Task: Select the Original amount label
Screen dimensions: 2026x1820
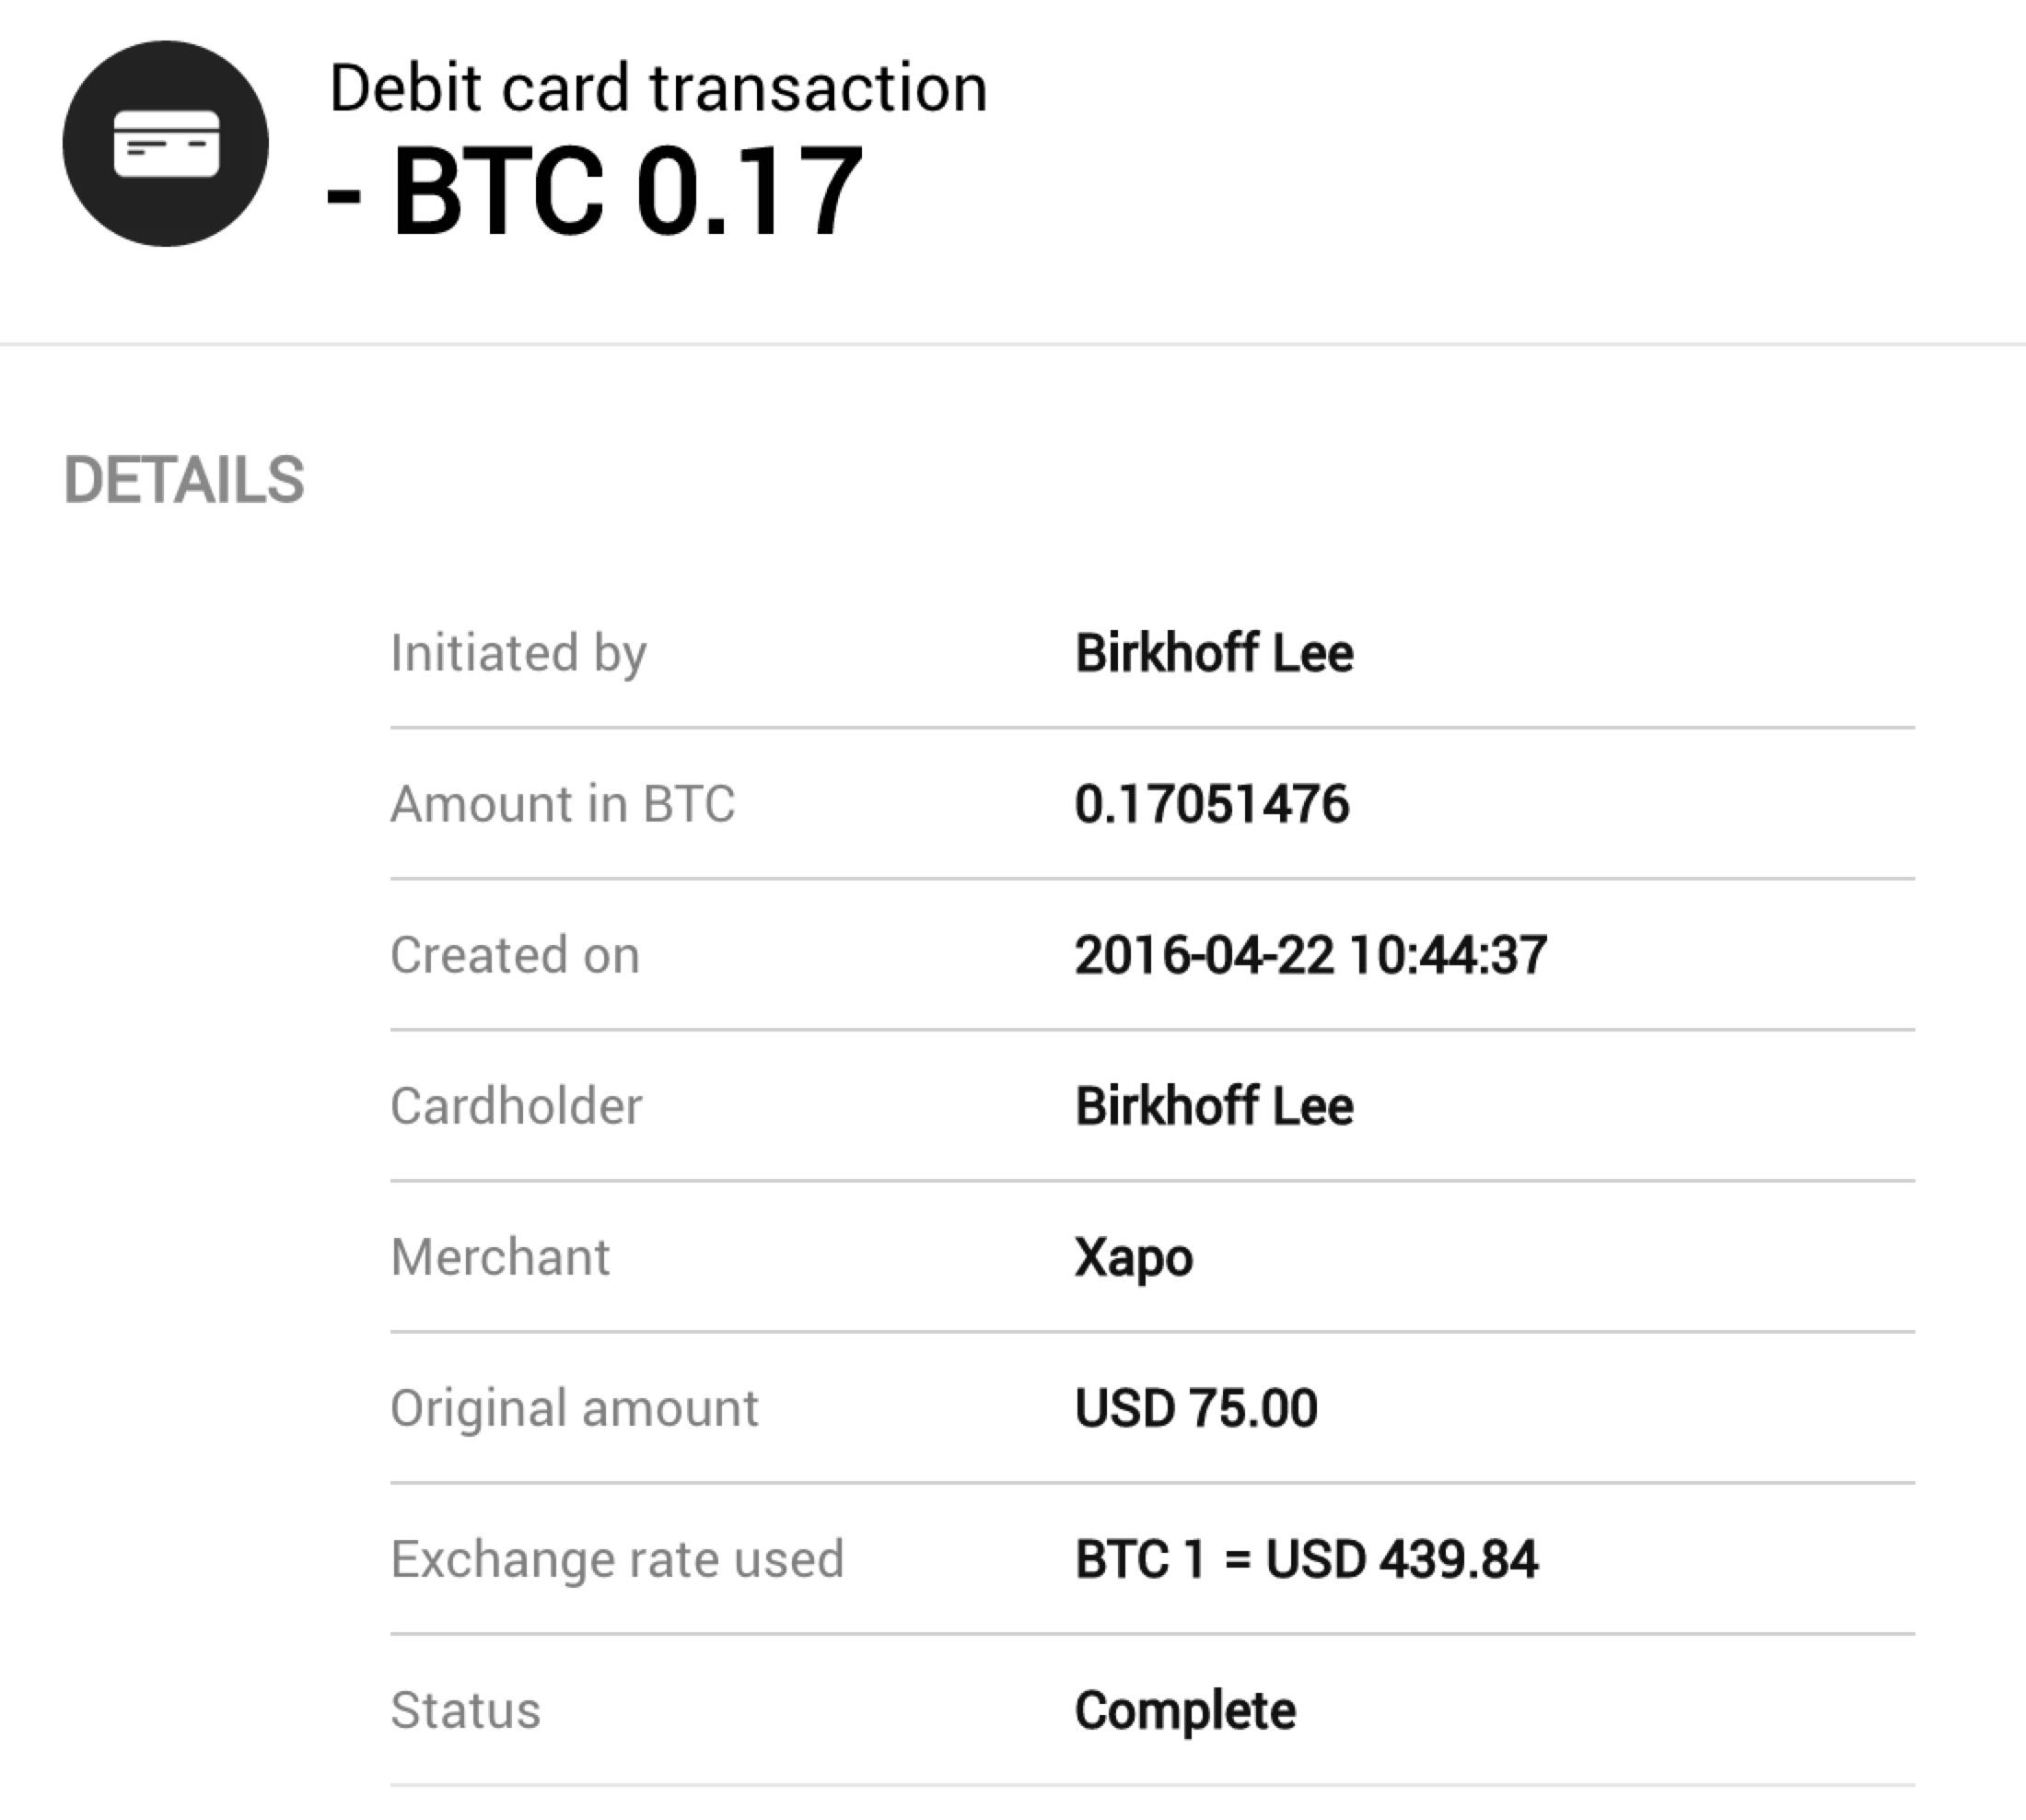Action: click(574, 1409)
